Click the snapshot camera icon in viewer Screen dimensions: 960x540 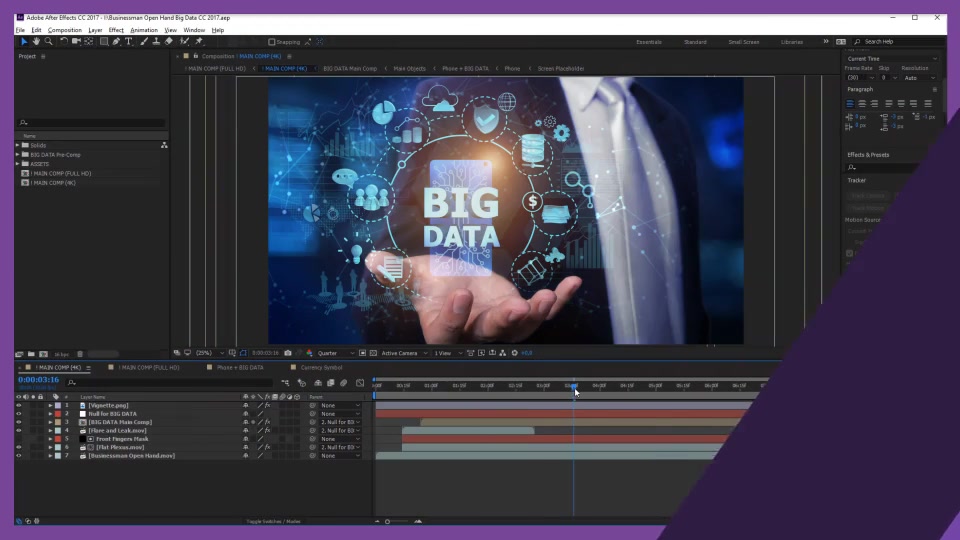pos(288,353)
